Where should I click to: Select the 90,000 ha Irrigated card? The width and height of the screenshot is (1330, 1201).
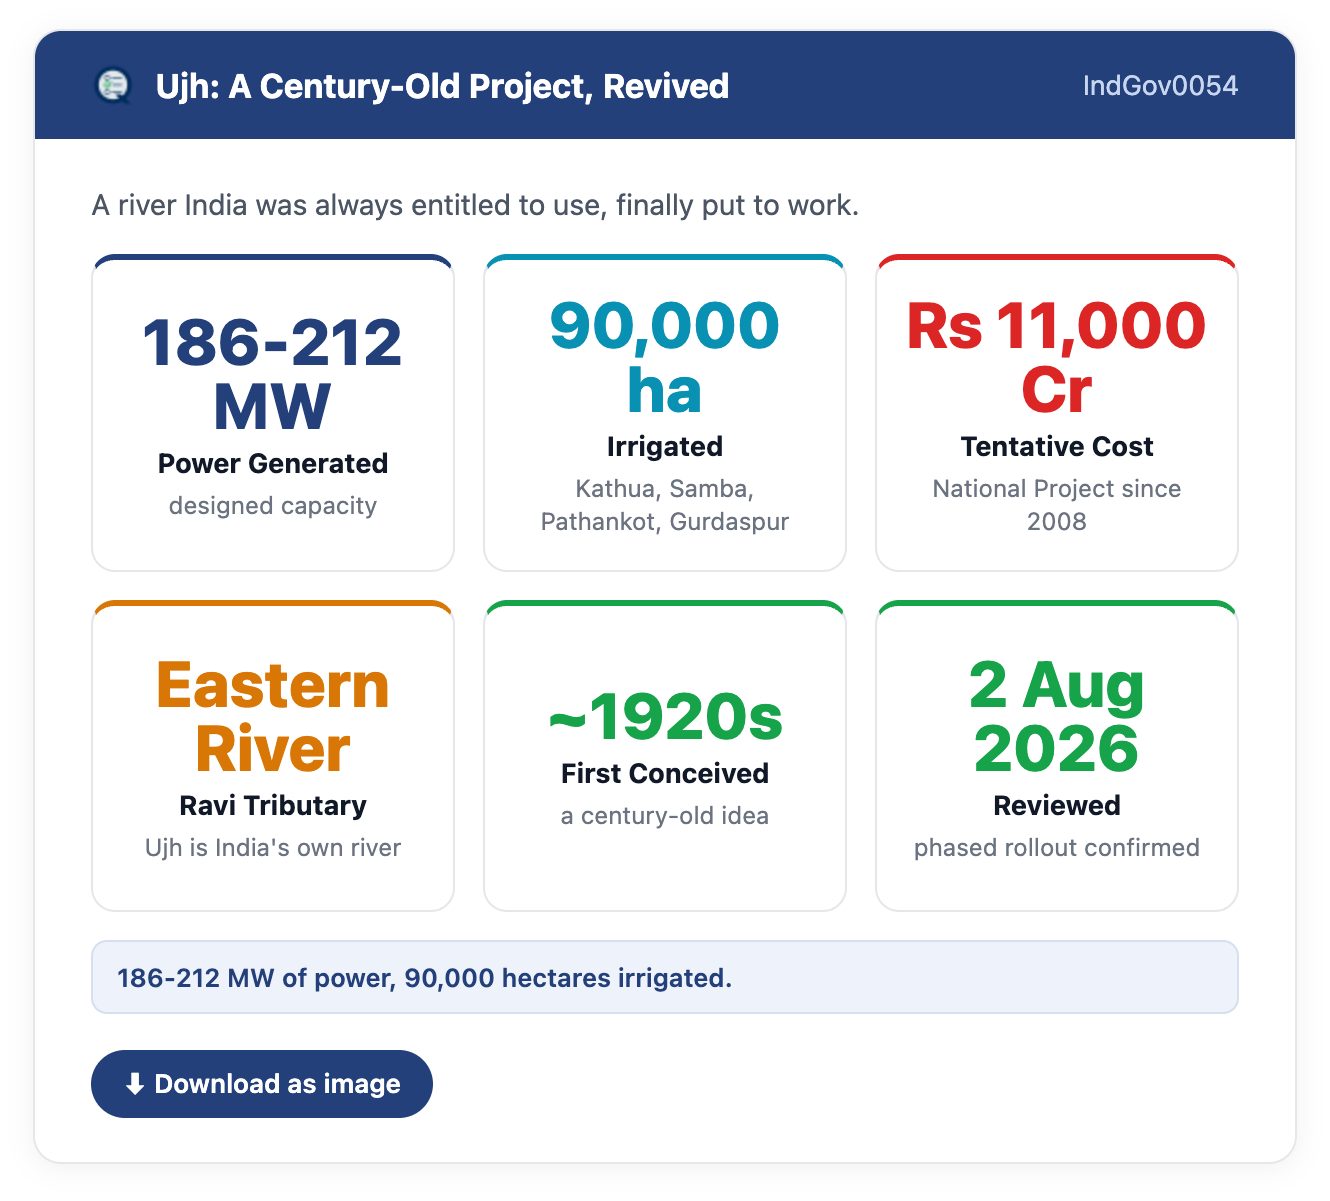point(665,413)
